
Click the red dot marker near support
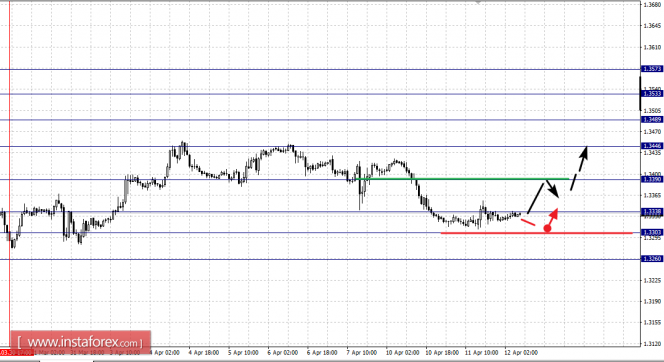pos(547,229)
